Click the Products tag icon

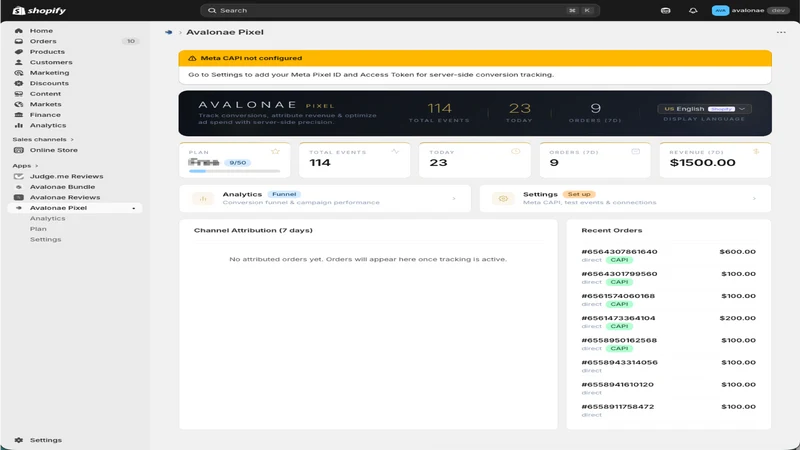click(x=19, y=52)
